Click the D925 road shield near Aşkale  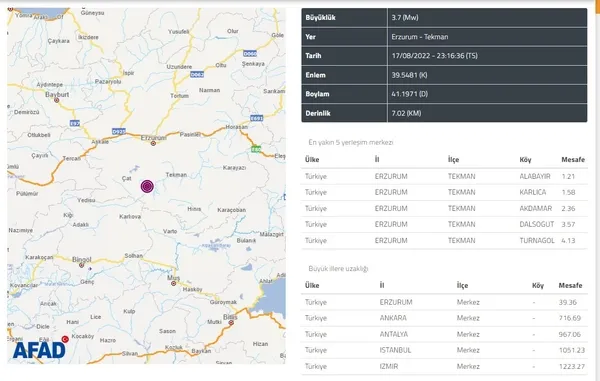(x=119, y=131)
